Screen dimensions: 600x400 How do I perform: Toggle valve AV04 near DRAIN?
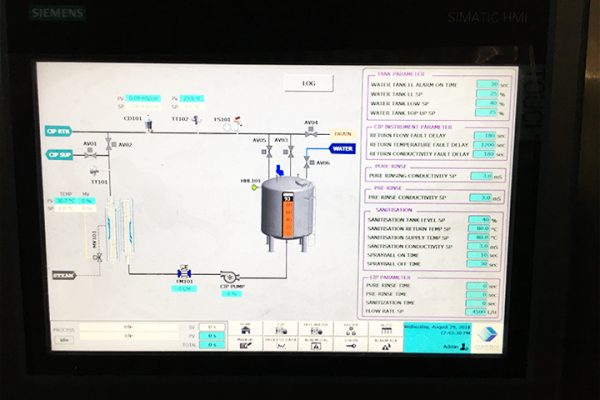click(x=311, y=133)
